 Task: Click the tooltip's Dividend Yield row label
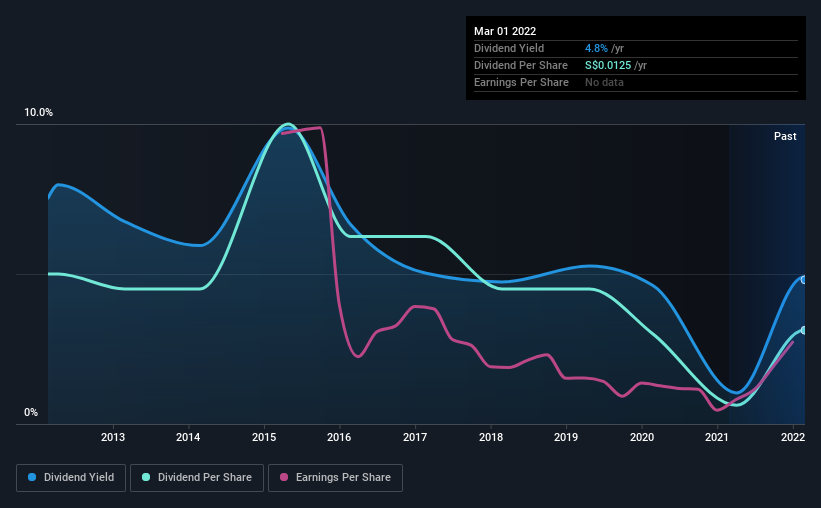tap(509, 48)
